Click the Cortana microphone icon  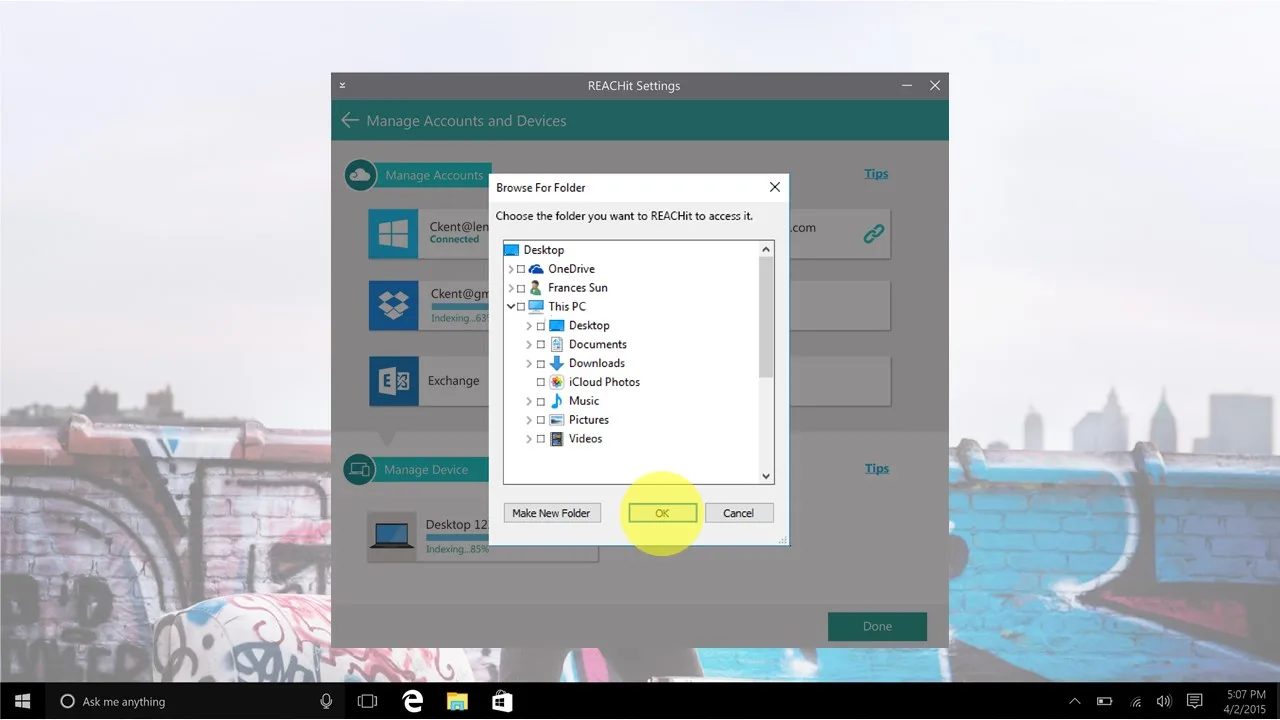[x=326, y=701]
